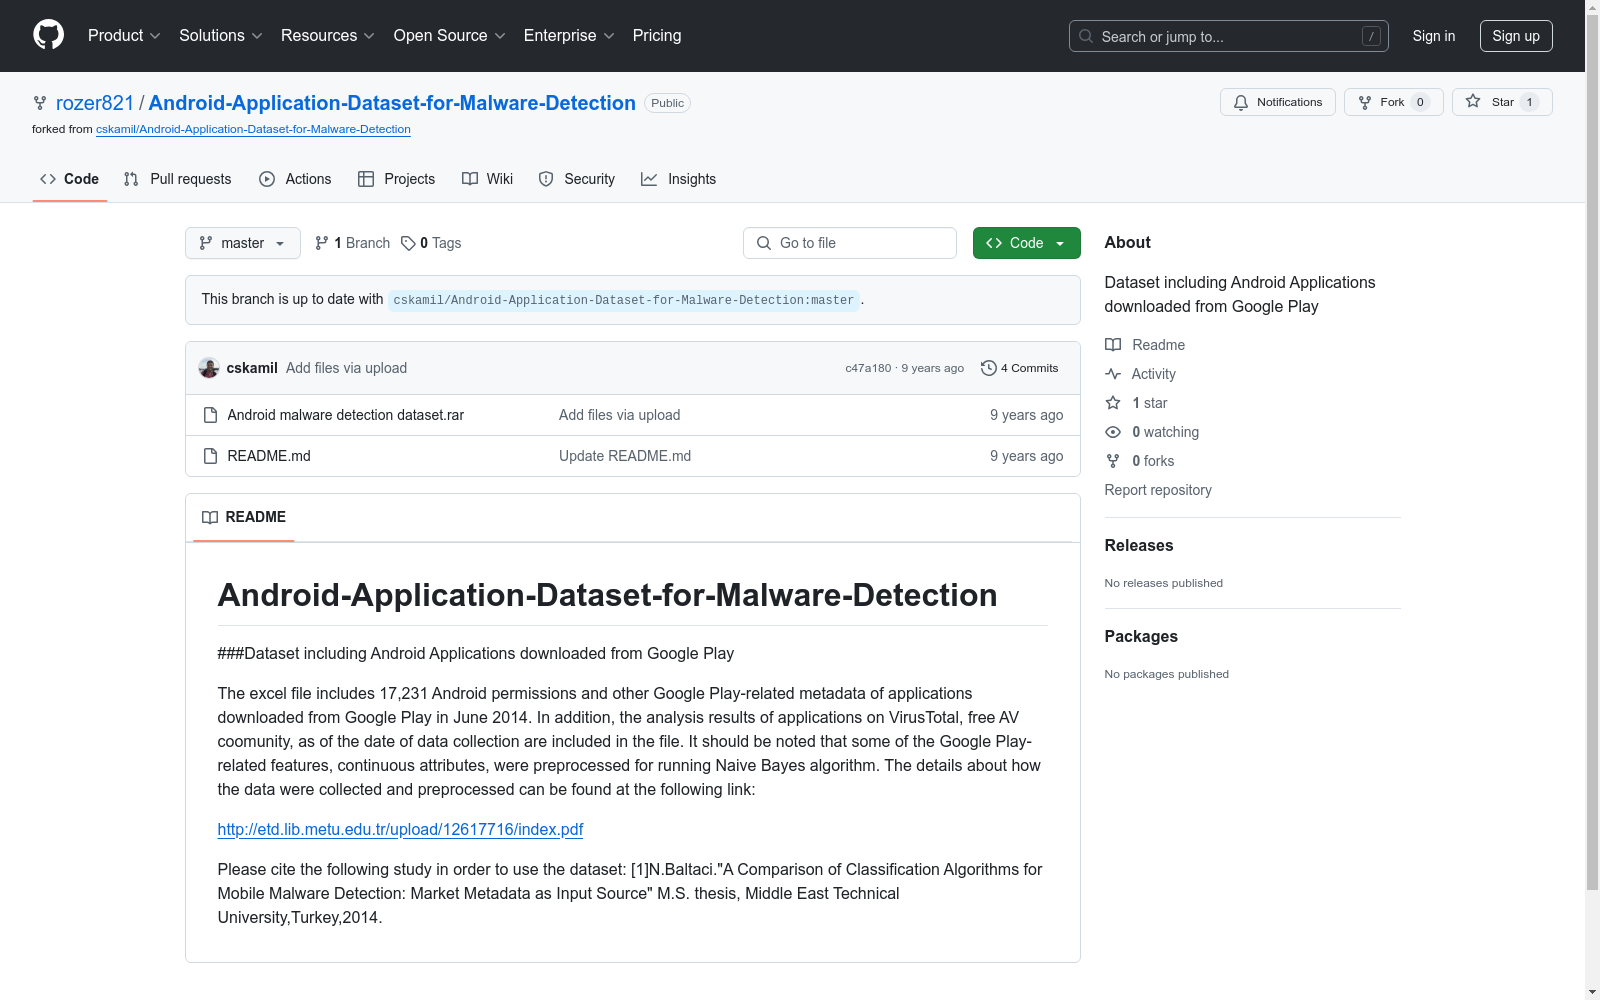
Task: Click the Report repository link
Action: tap(1158, 490)
